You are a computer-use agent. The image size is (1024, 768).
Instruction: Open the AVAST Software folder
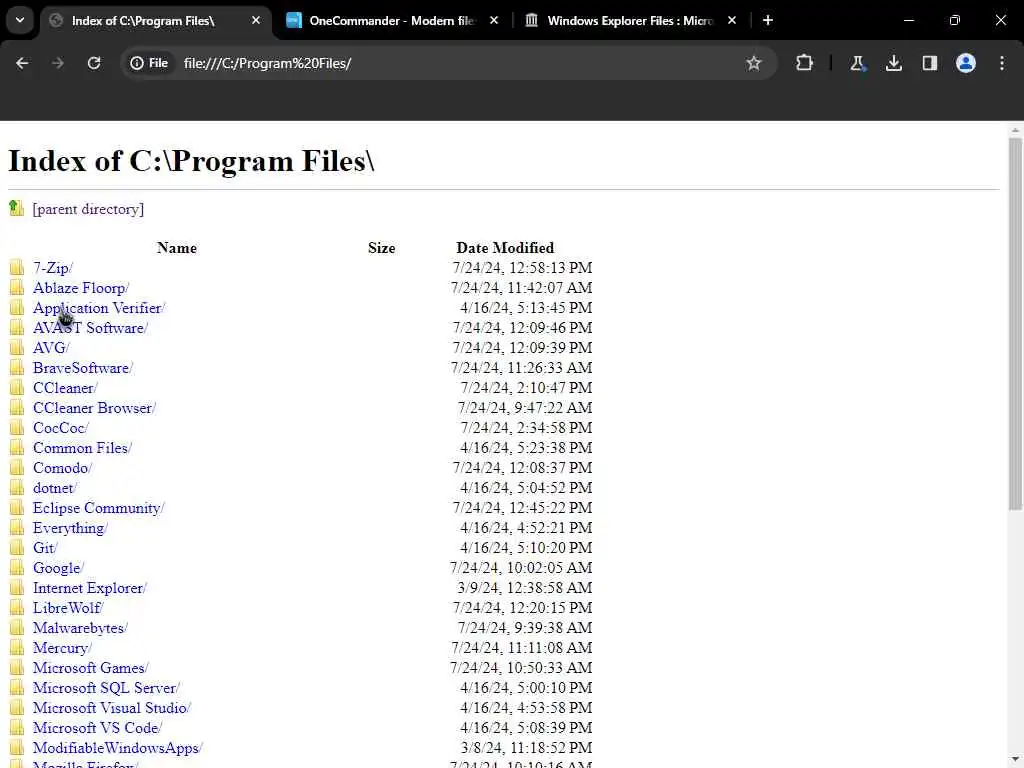[x=91, y=328]
